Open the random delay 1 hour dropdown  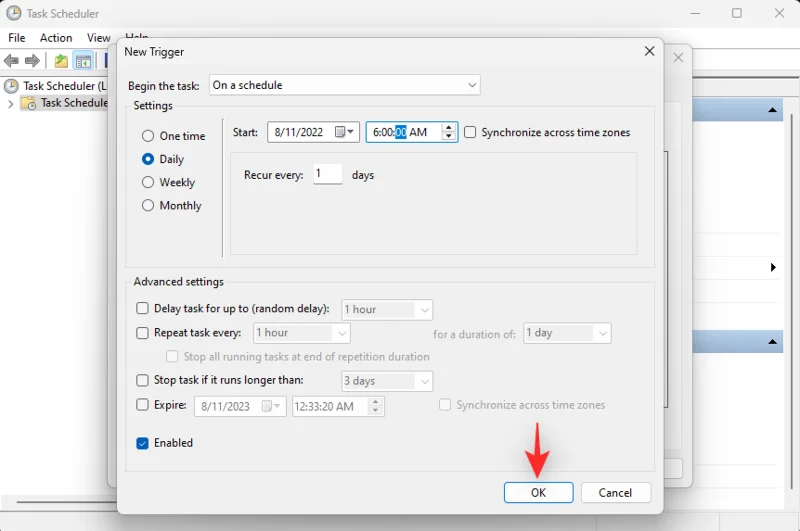point(387,310)
